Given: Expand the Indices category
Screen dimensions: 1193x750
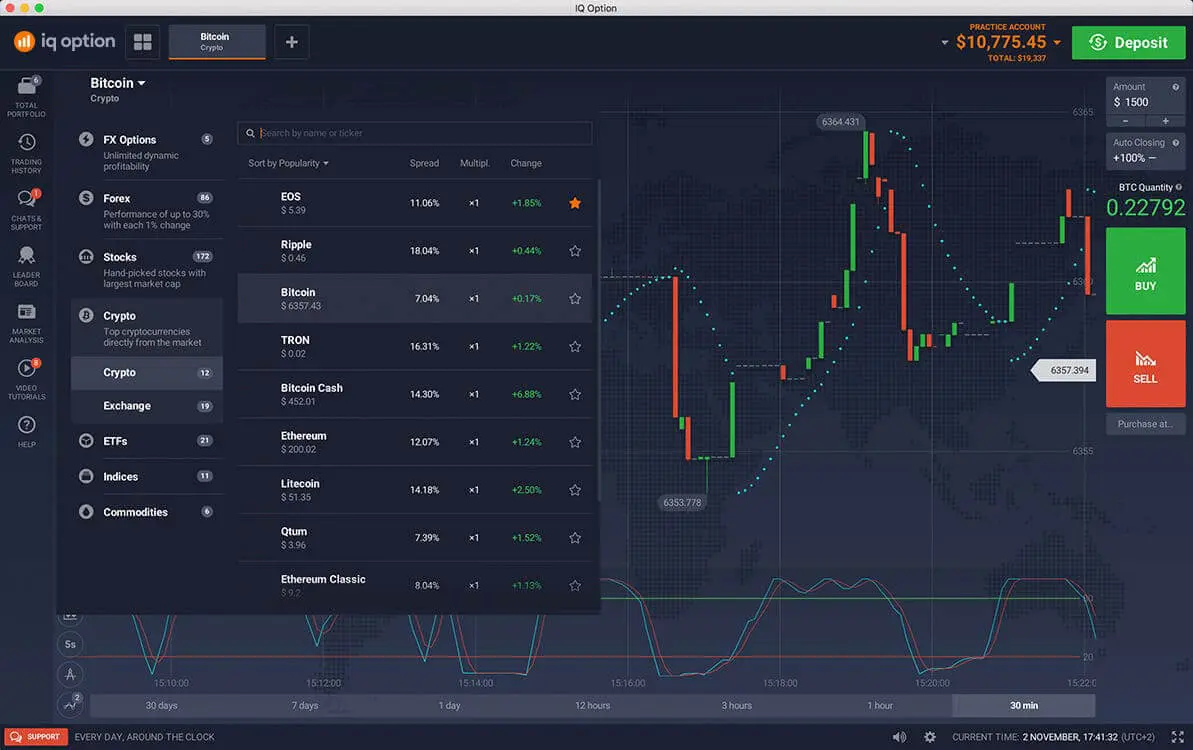Looking at the screenshot, I should (146, 476).
